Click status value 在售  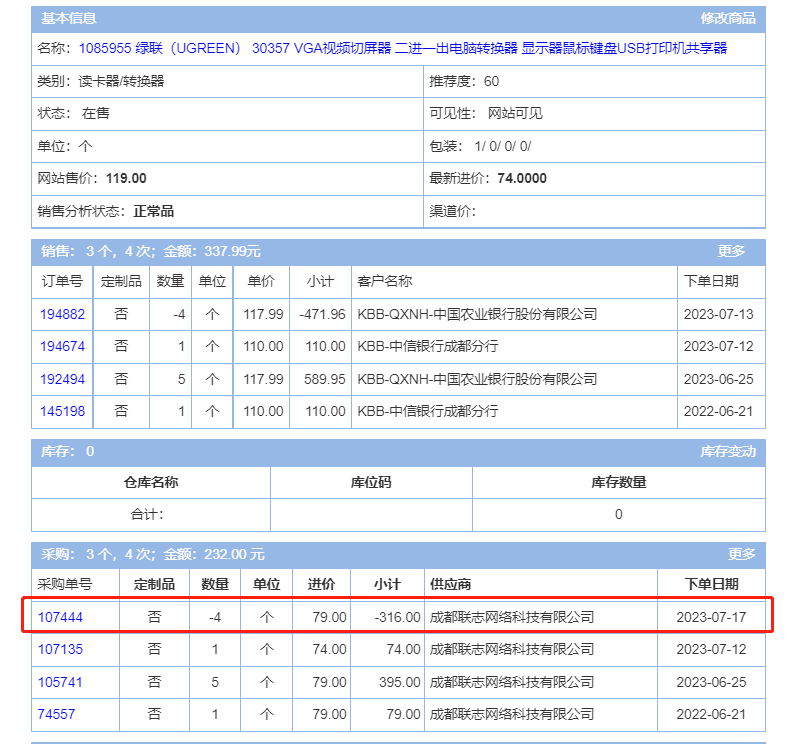click(96, 113)
